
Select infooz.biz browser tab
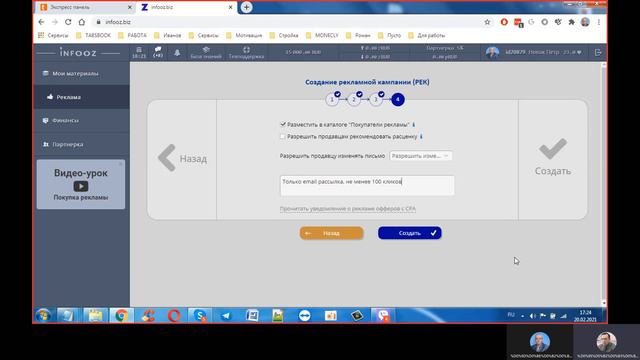click(187, 7)
